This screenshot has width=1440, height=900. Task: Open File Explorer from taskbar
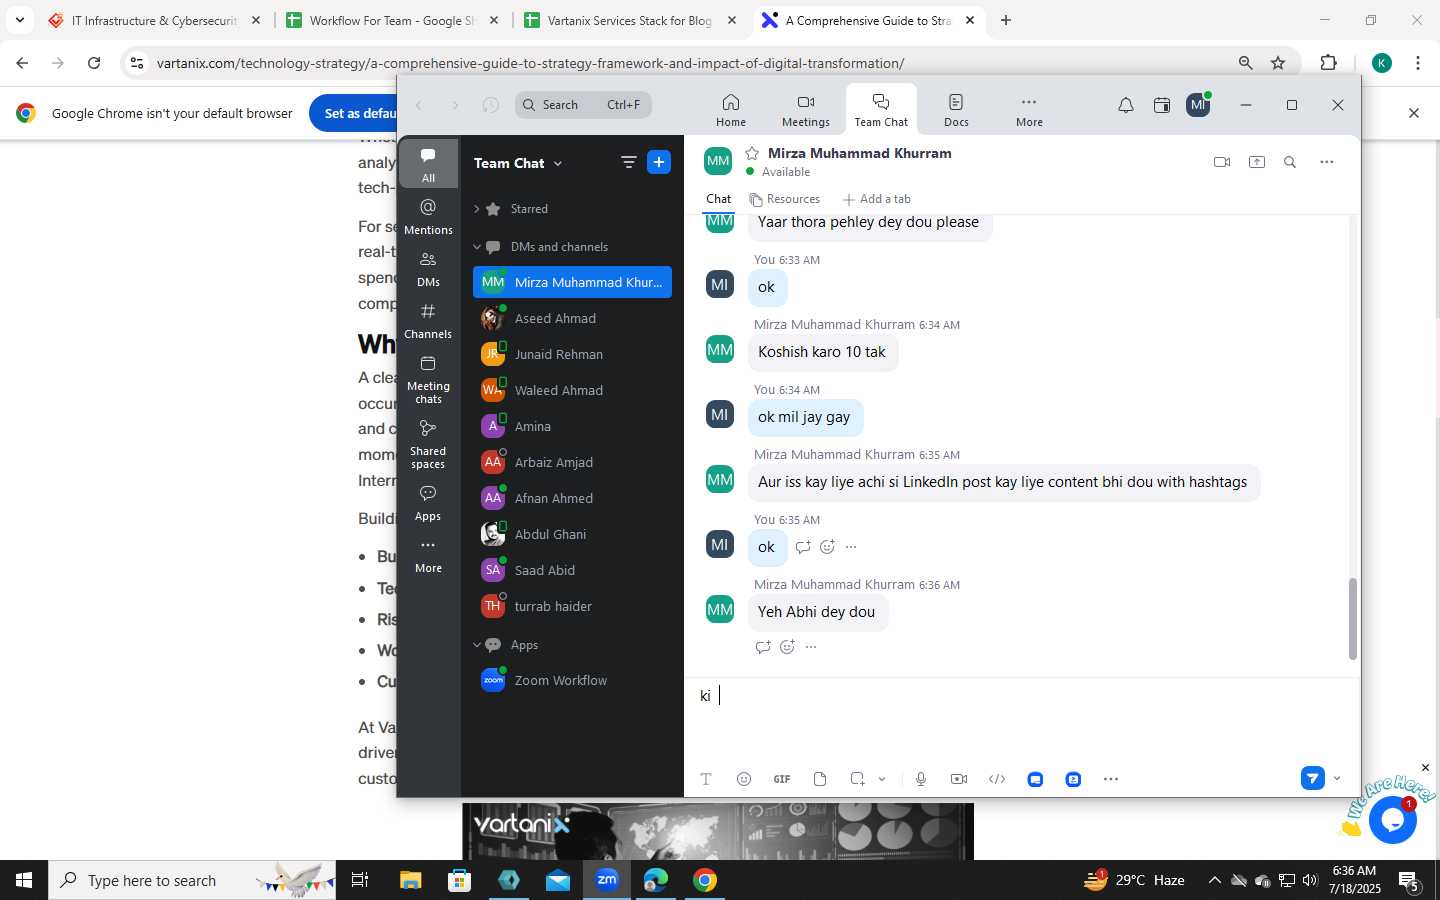point(411,880)
